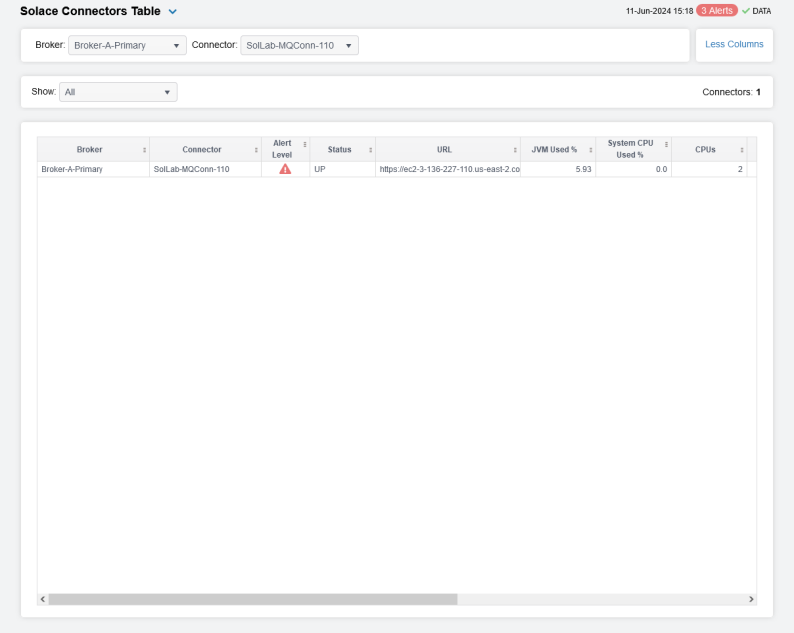Open the Show filter dropdown
This screenshot has height=633, width=794.
[x=118, y=92]
